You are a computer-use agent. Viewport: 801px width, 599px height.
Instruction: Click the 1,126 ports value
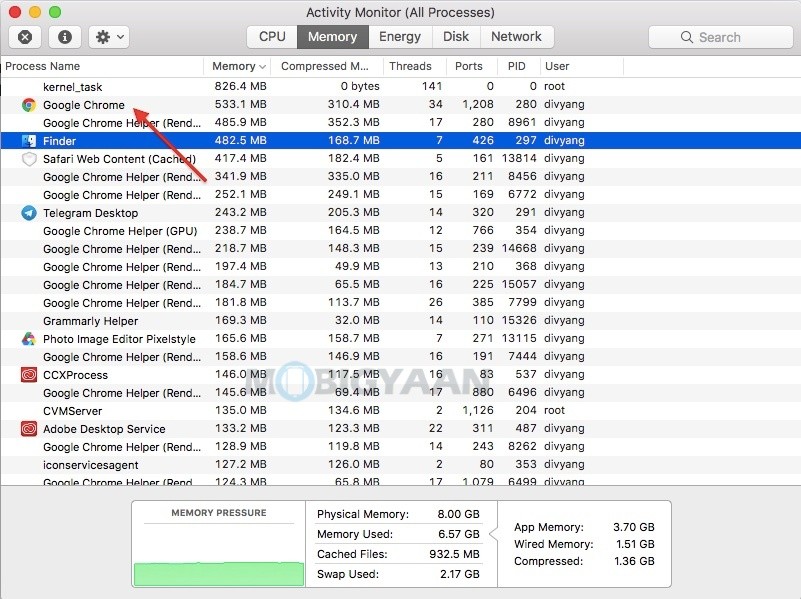[478, 411]
